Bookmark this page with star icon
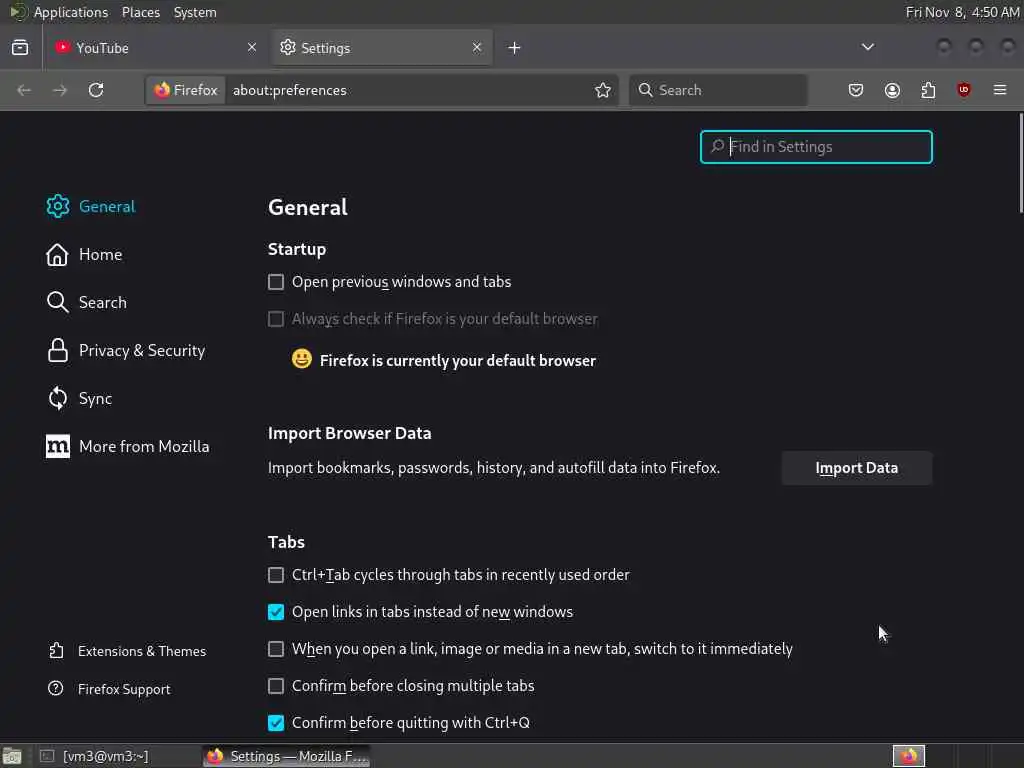 [x=603, y=90]
